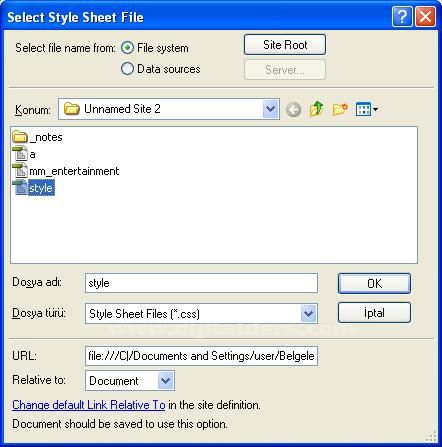Follow the Change default Link Relative To link
This screenshot has height=447, width=442.
coord(89,405)
